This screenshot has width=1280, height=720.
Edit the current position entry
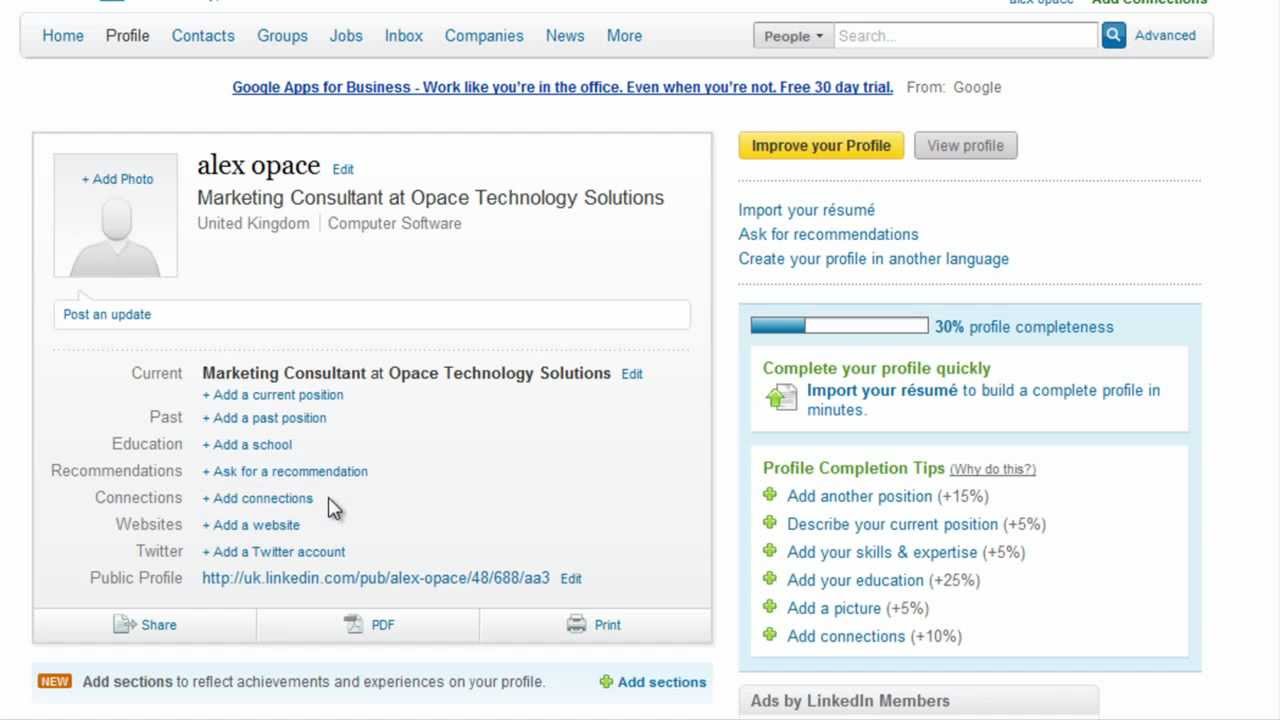[x=632, y=374]
